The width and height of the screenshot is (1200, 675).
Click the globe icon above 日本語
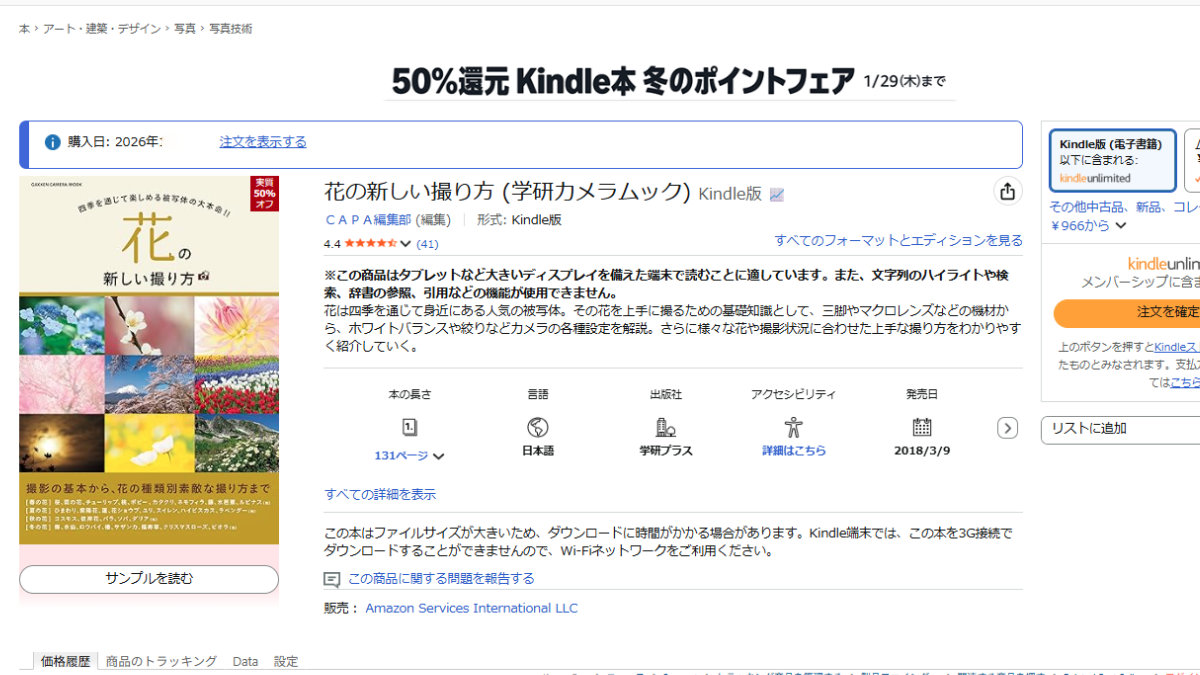[x=538, y=427]
